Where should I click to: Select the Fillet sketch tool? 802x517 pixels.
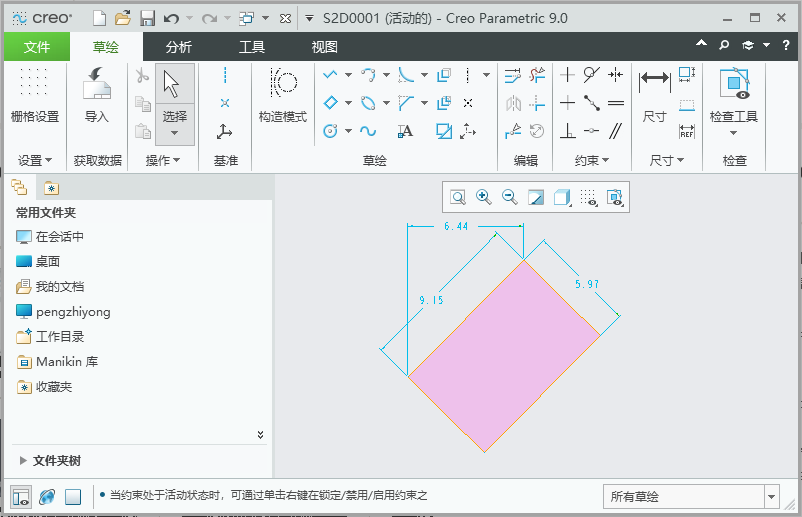pos(406,75)
